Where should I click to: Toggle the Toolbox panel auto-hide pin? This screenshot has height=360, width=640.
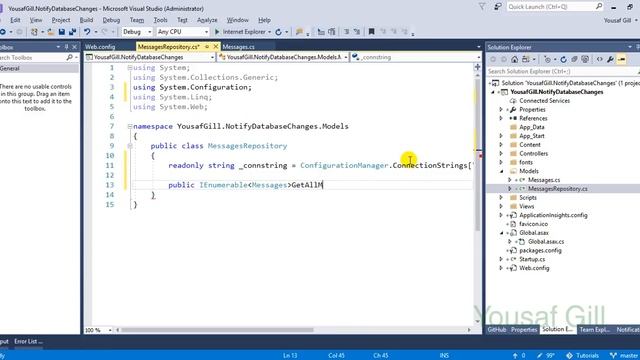point(67,47)
